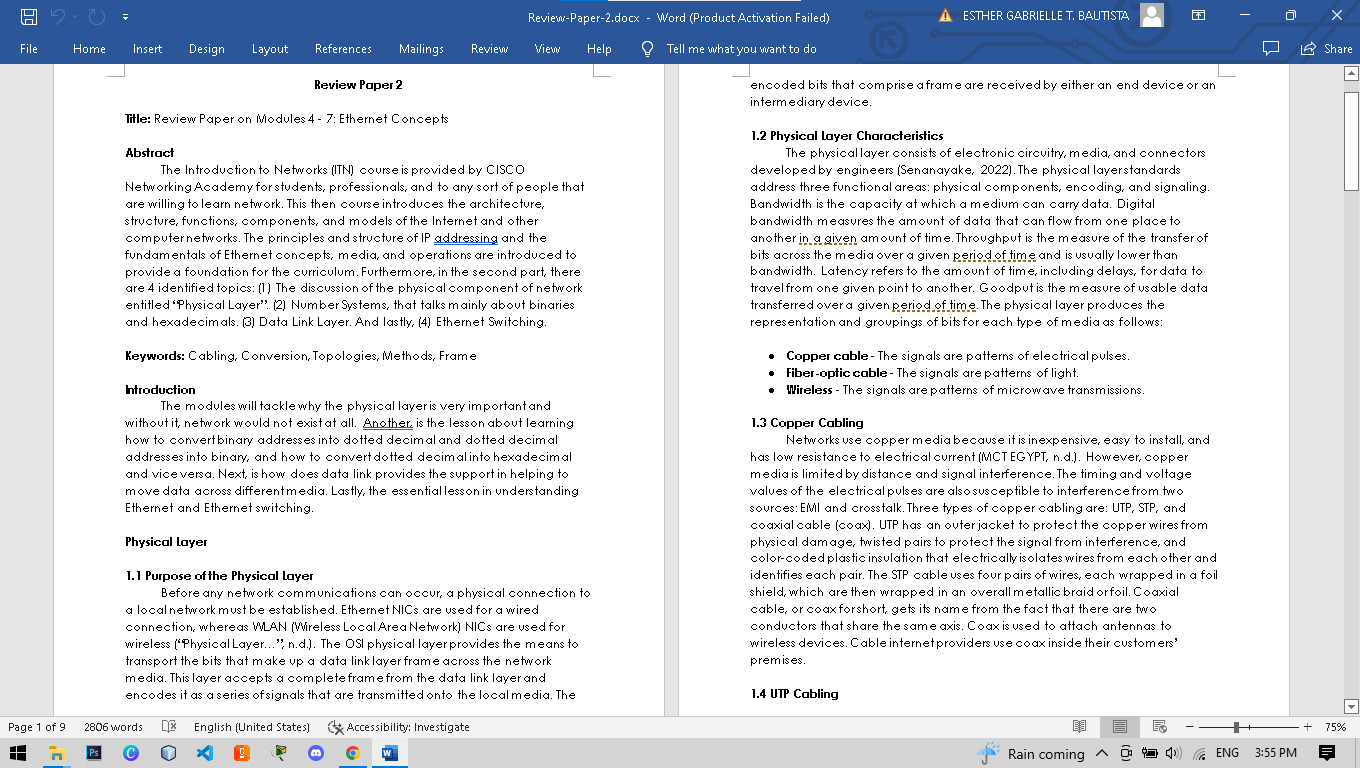Viewport: 1360px width, 768px height.
Task: Click the Tell me lightbulb icon
Action: click(x=647, y=49)
